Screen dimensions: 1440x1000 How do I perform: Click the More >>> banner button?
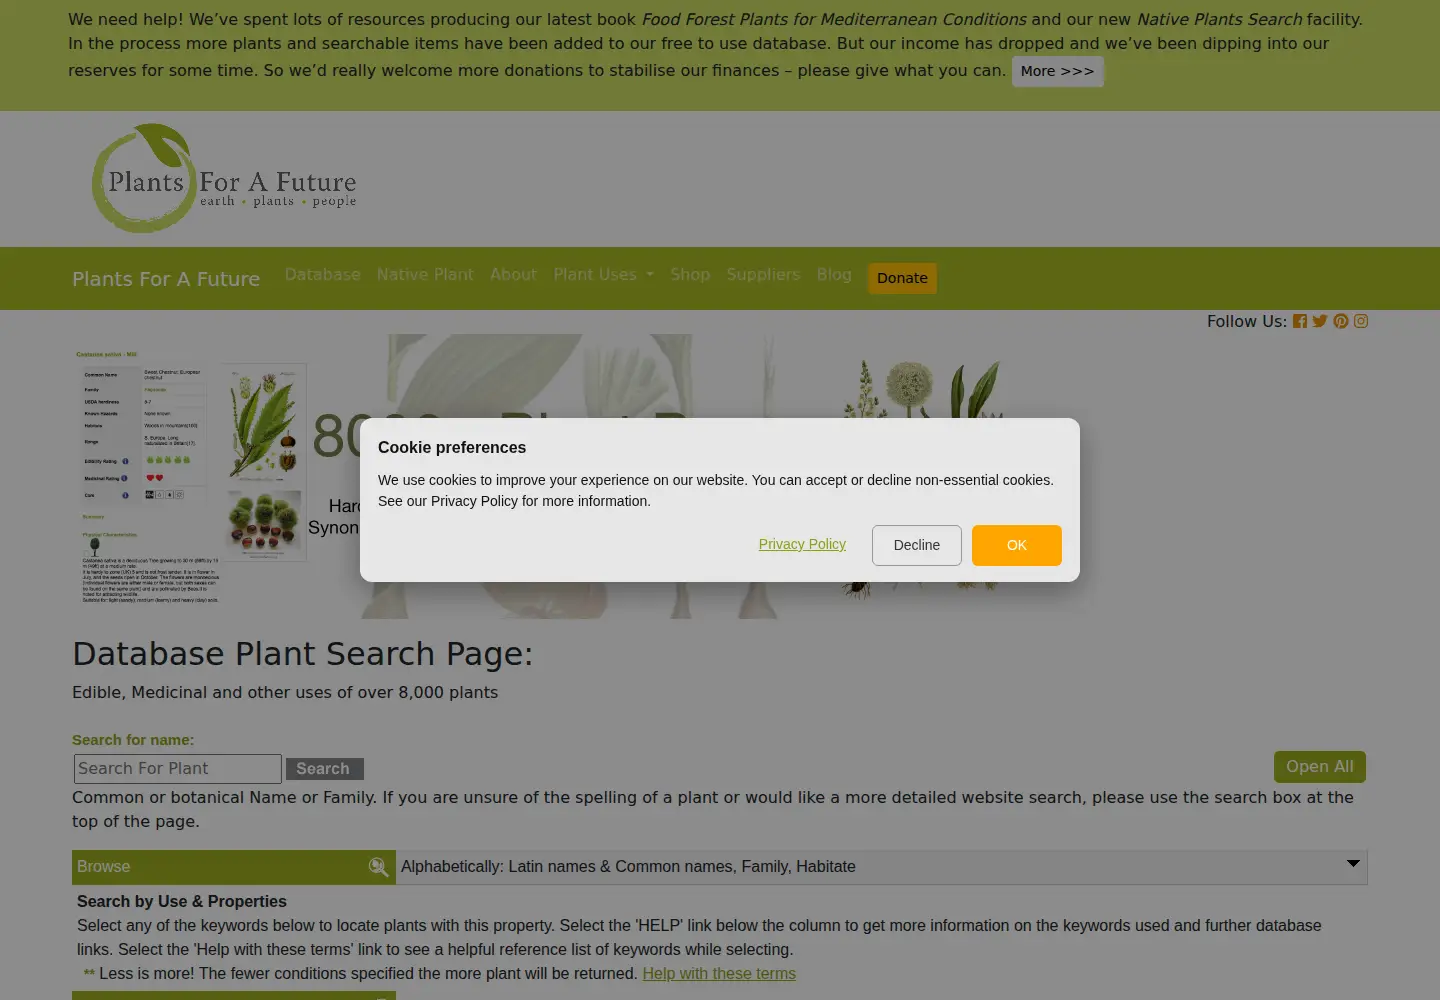(1058, 71)
